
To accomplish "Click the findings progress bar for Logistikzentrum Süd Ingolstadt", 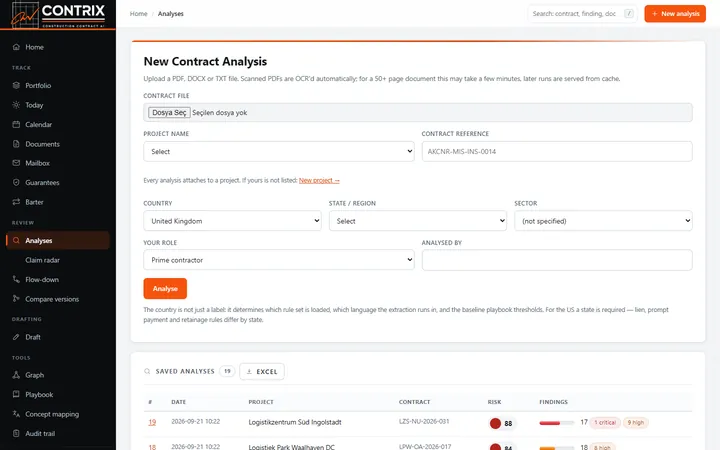I will click(x=556, y=423).
